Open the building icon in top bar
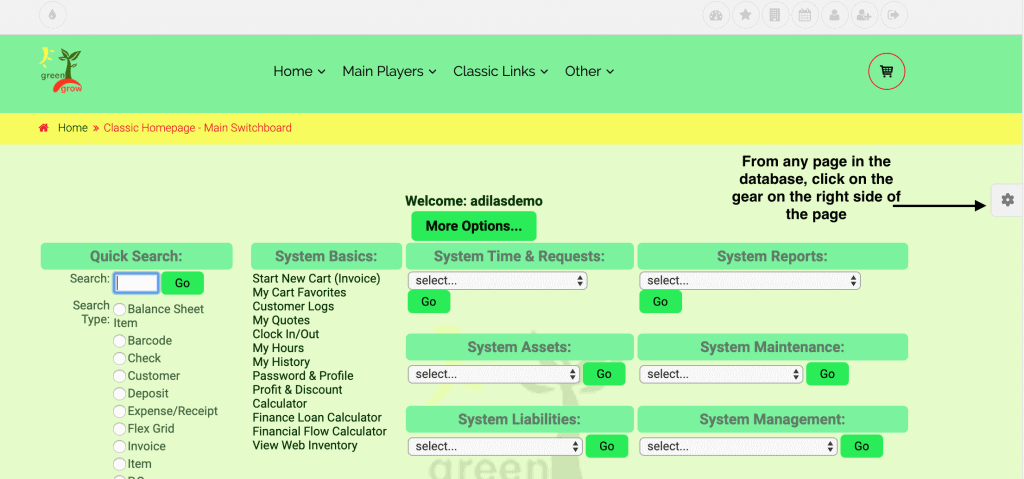Viewport: 1024px width, 479px height. 775,15
